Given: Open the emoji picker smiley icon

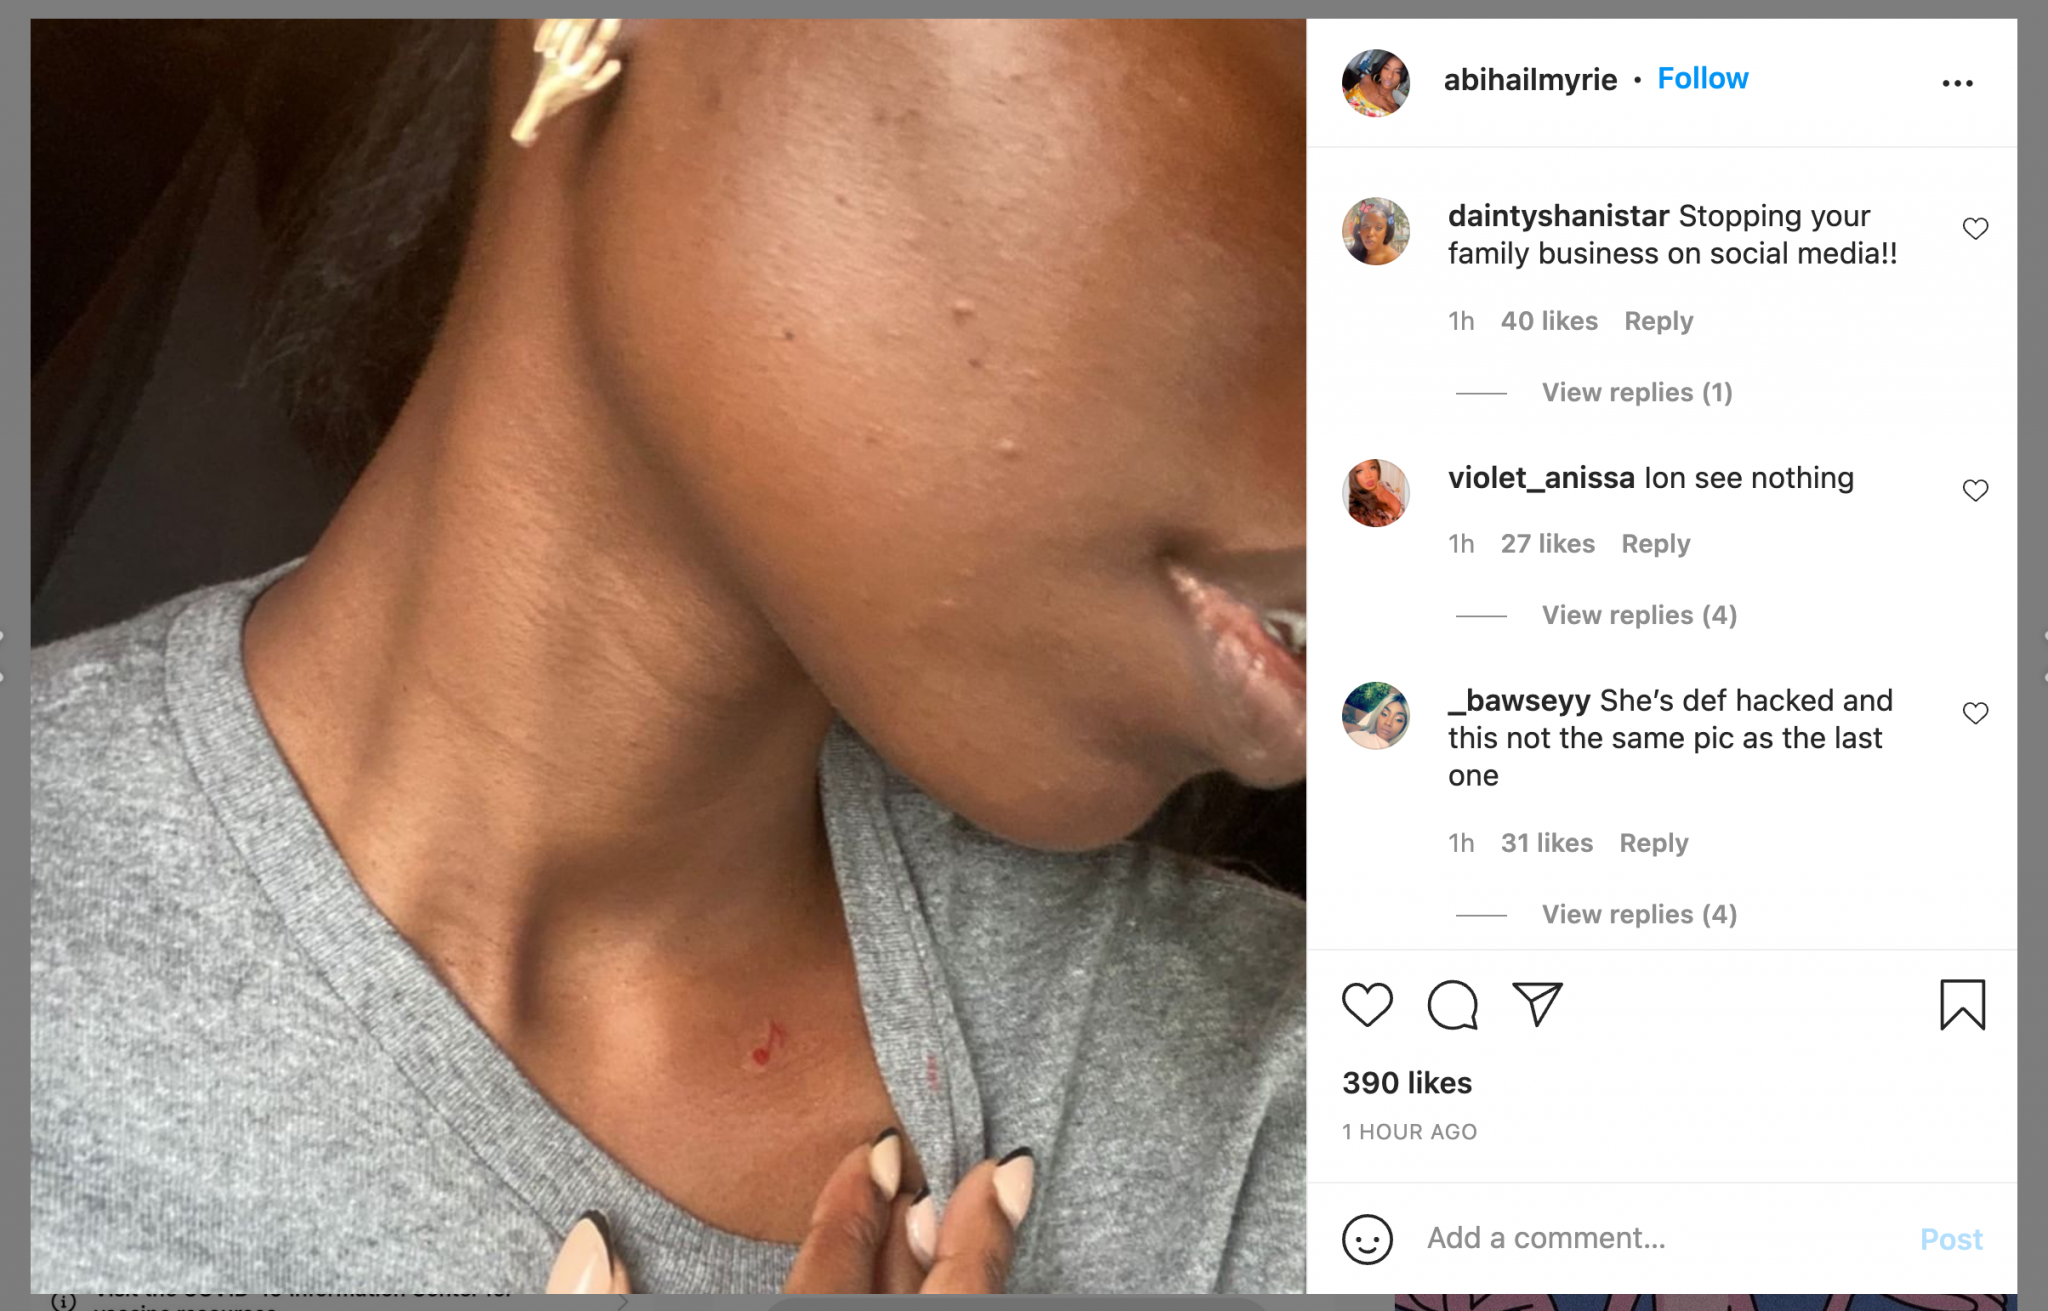Looking at the screenshot, I should point(1367,1239).
